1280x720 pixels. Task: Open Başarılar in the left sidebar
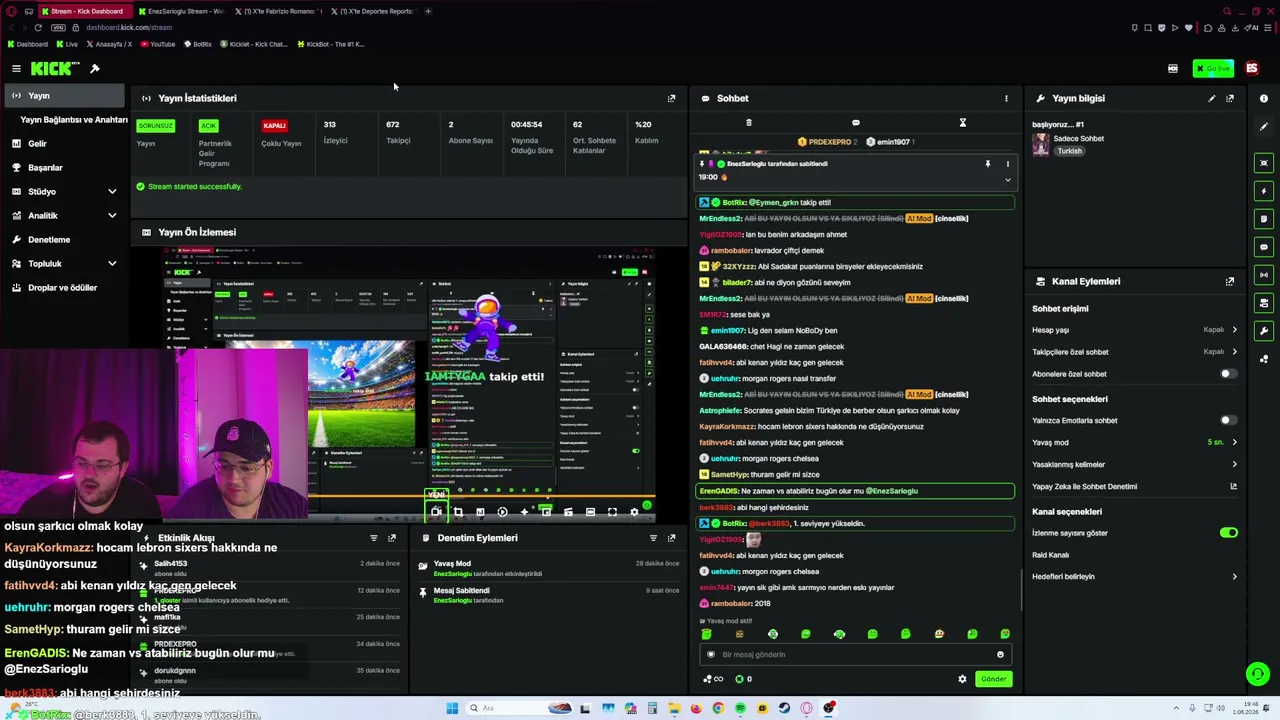(64, 168)
